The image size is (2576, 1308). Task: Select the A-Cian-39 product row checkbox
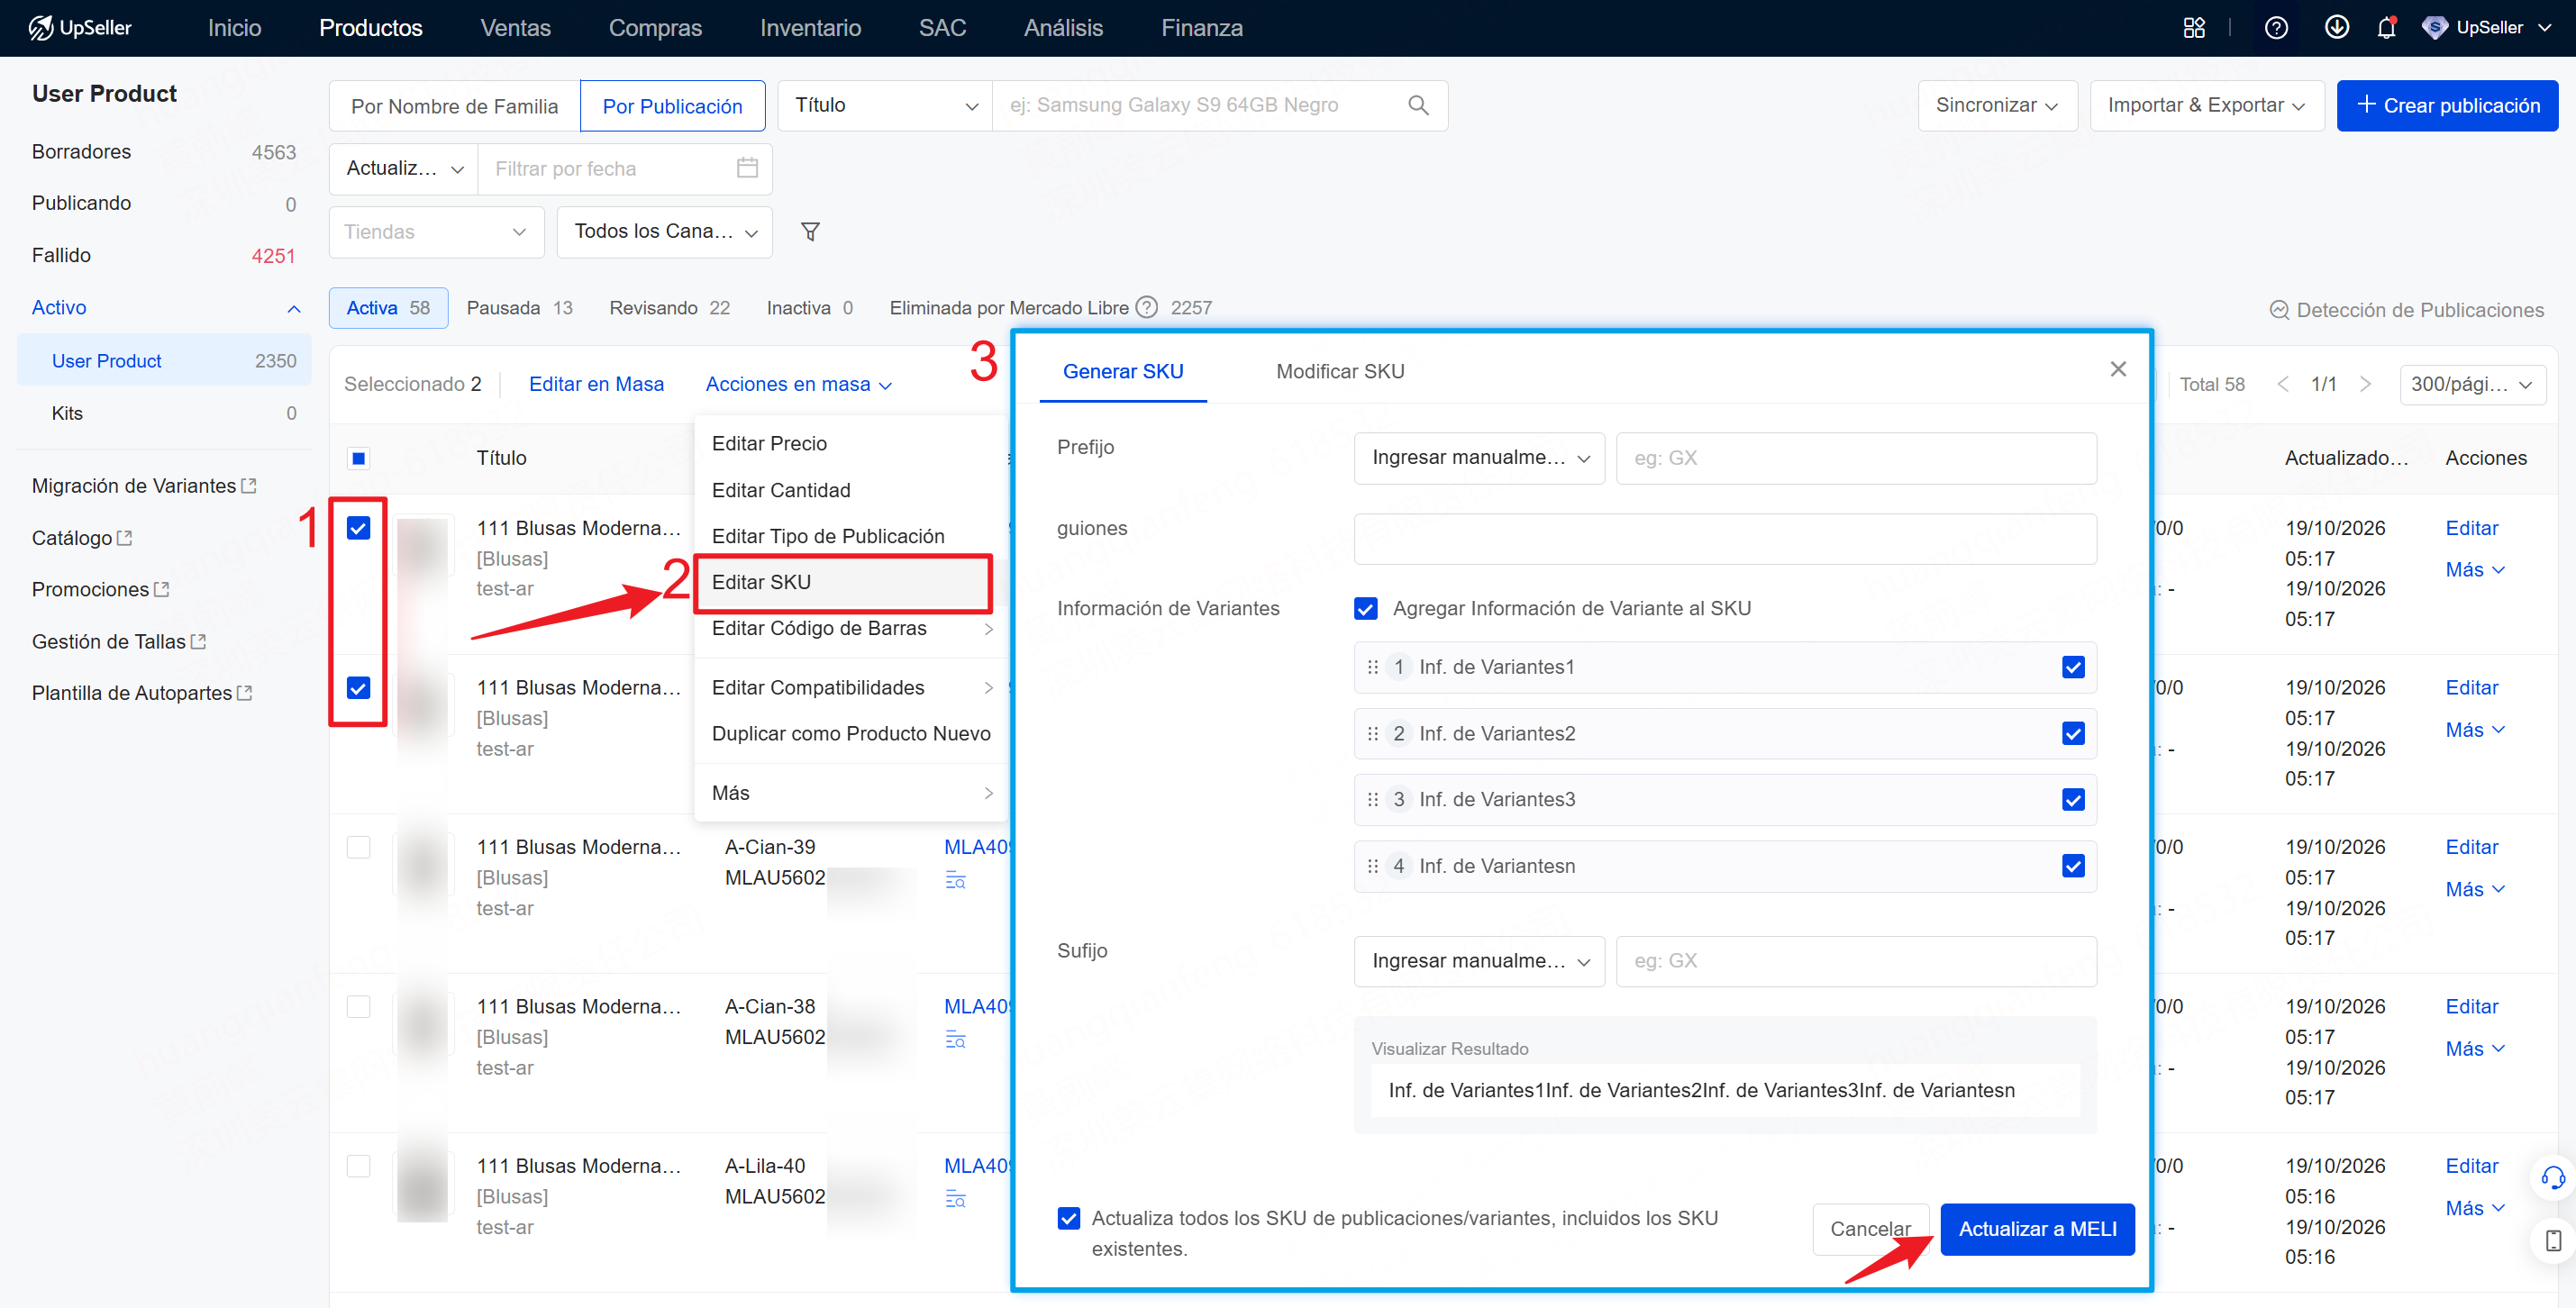click(358, 847)
